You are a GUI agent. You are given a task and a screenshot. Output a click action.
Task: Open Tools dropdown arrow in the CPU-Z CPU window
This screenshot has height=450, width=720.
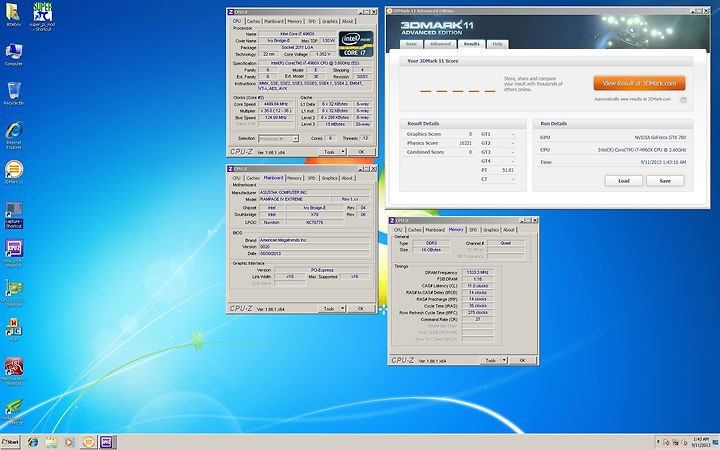coord(343,152)
